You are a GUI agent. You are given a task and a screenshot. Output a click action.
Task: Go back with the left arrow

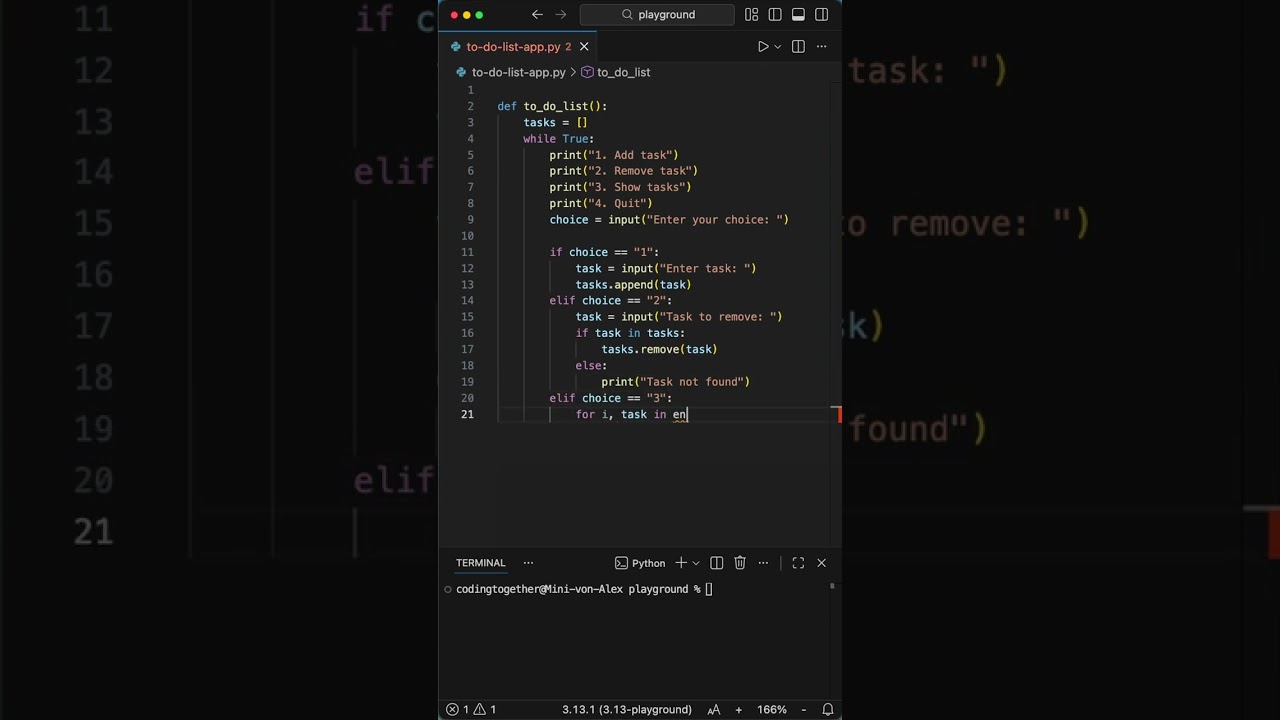point(537,15)
